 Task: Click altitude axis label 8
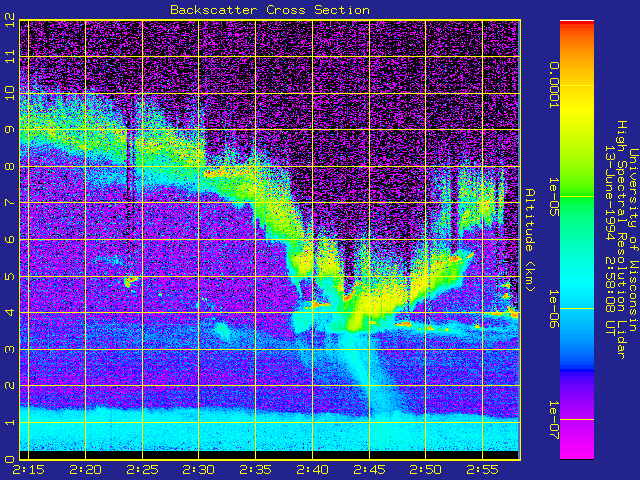[10, 167]
